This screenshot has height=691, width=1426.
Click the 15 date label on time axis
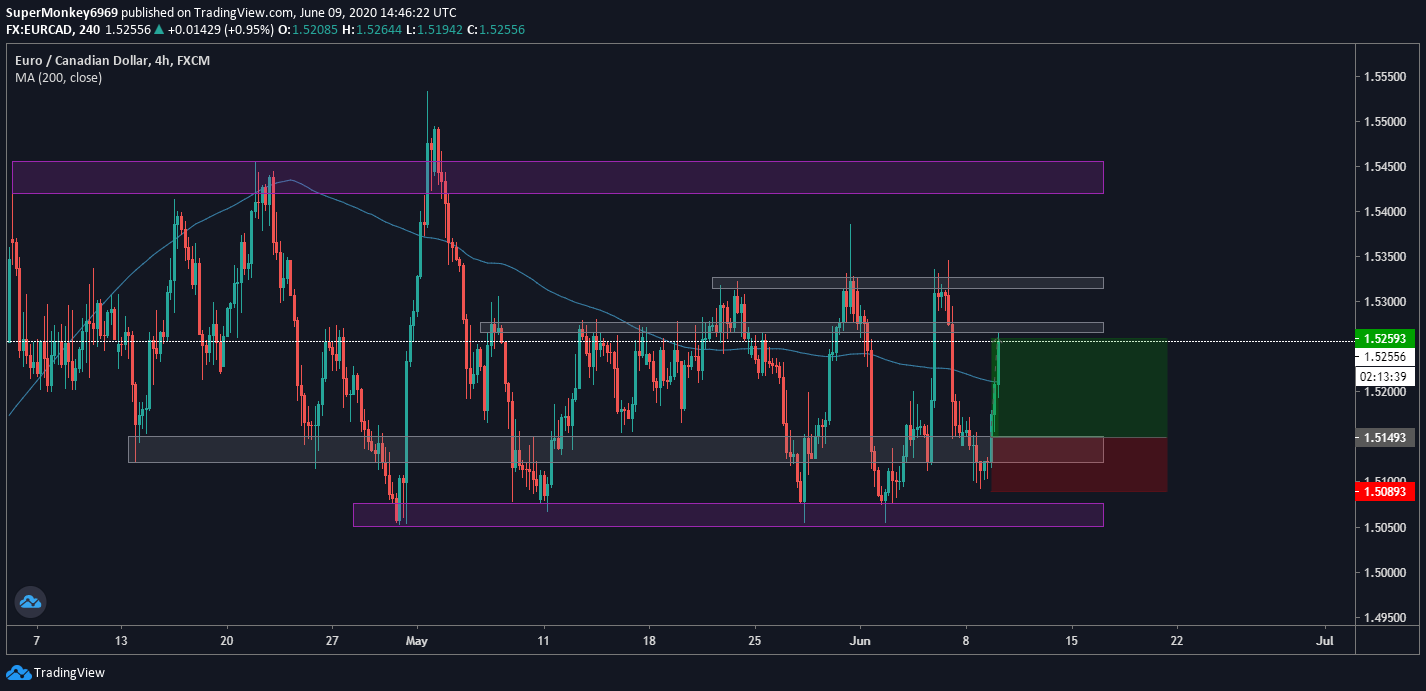point(1072,640)
